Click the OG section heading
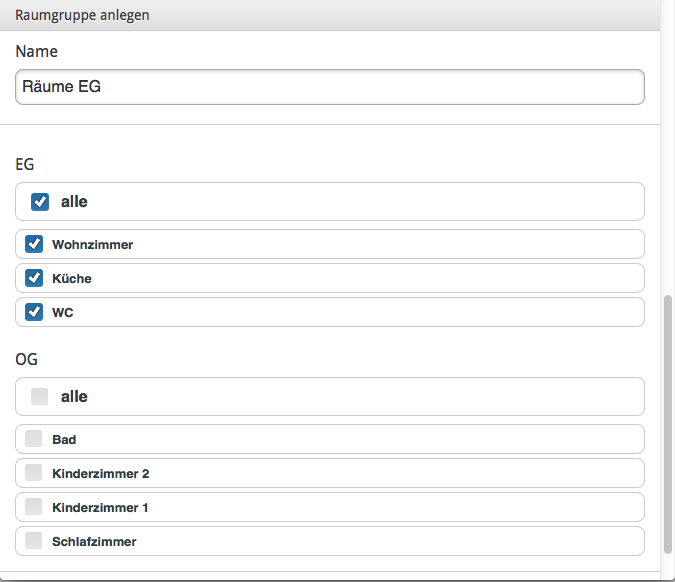The image size is (675, 582). pos(26,359)
